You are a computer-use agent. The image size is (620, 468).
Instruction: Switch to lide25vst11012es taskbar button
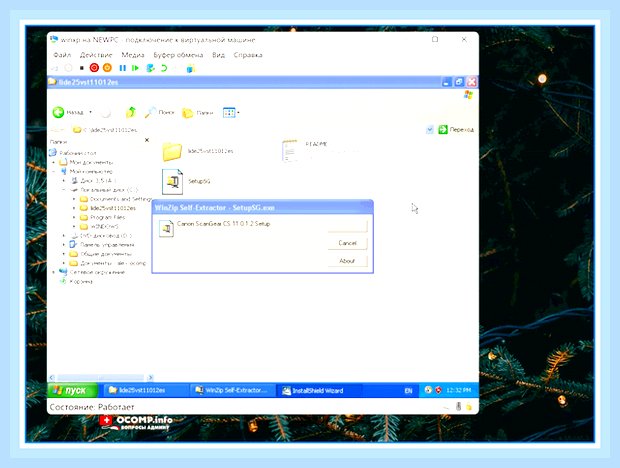[x=145, y=391]
